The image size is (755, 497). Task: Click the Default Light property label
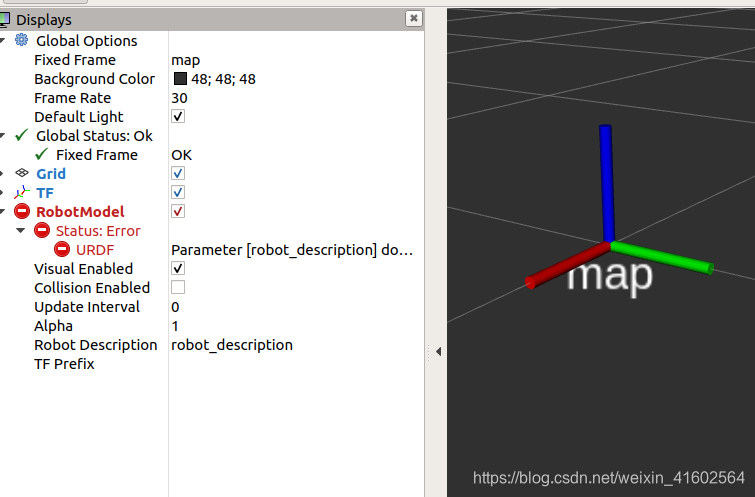78,117
